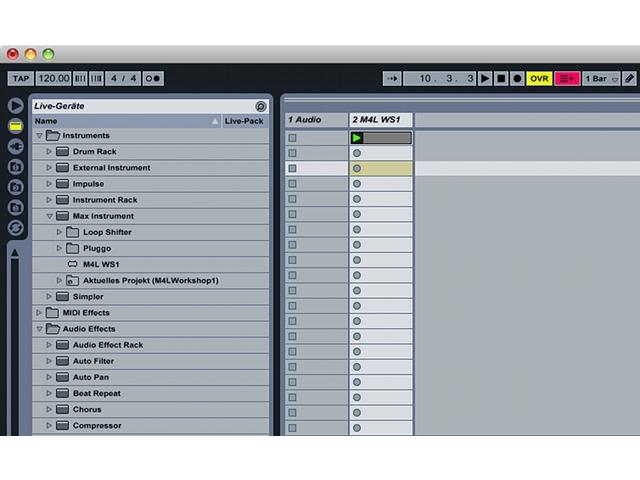The height and width of the screenshot is (480, 640).
Task: Open the 1 Bar quantization dropdown
Action: [x=601, y=78]
